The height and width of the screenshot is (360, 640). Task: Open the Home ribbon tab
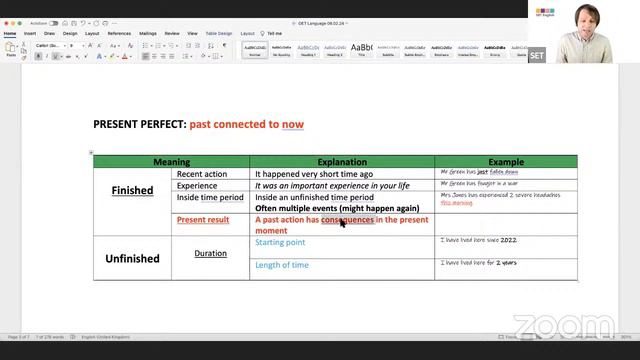coord(10,33)
